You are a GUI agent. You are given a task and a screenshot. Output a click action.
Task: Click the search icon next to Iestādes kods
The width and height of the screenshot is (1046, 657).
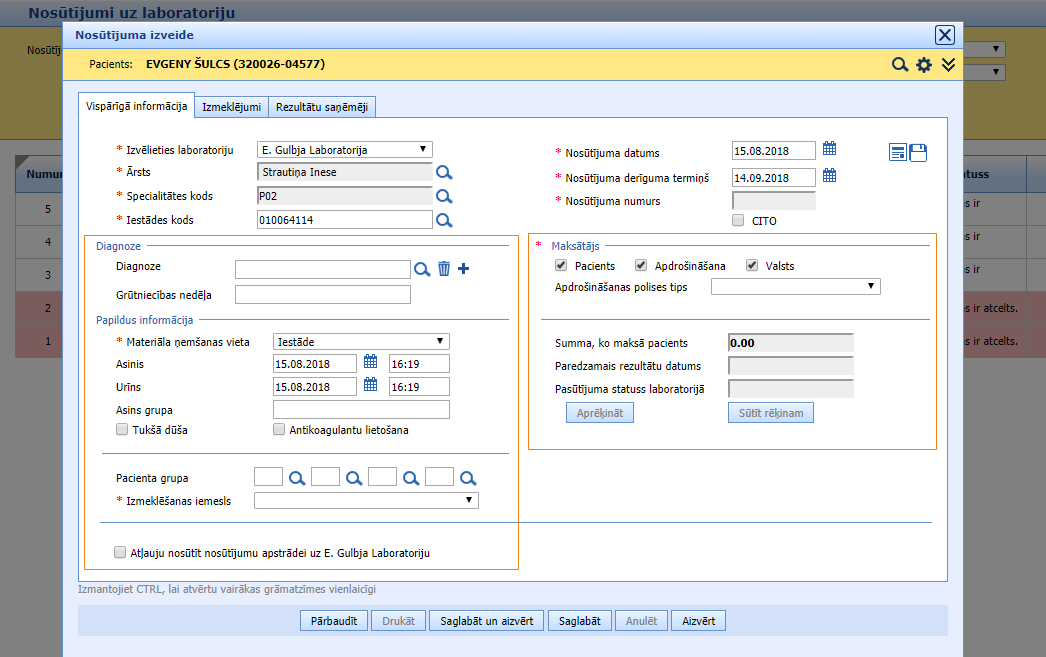coord(444,219)
